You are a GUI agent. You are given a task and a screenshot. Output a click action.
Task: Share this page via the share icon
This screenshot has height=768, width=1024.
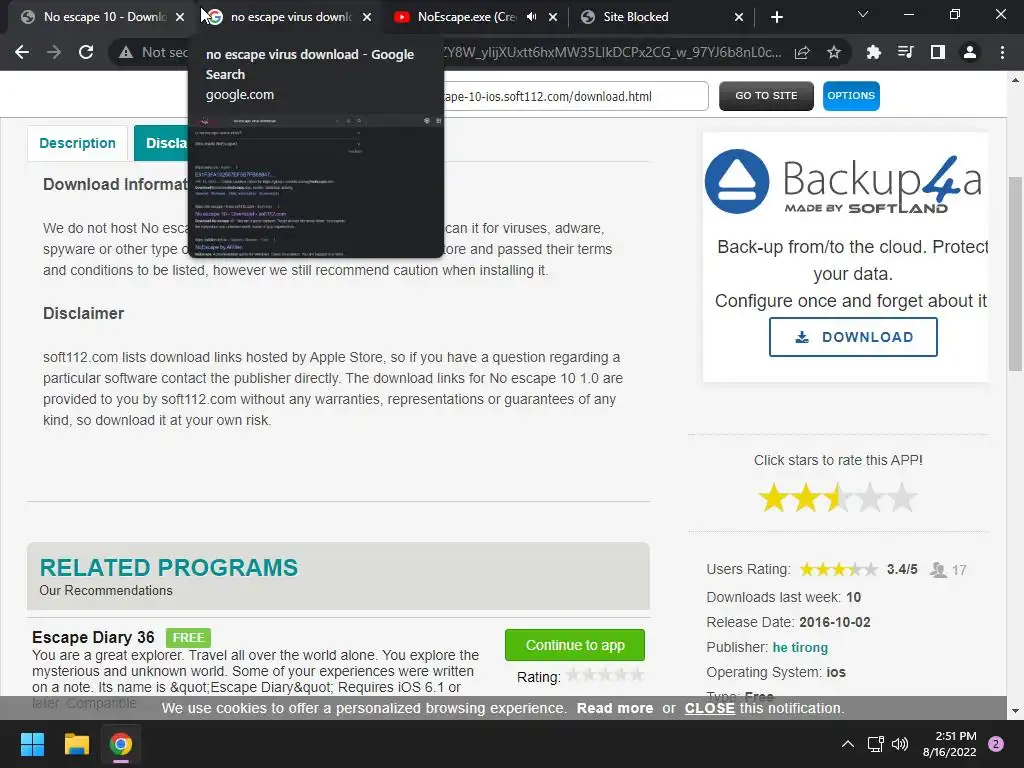coord(802,52)
